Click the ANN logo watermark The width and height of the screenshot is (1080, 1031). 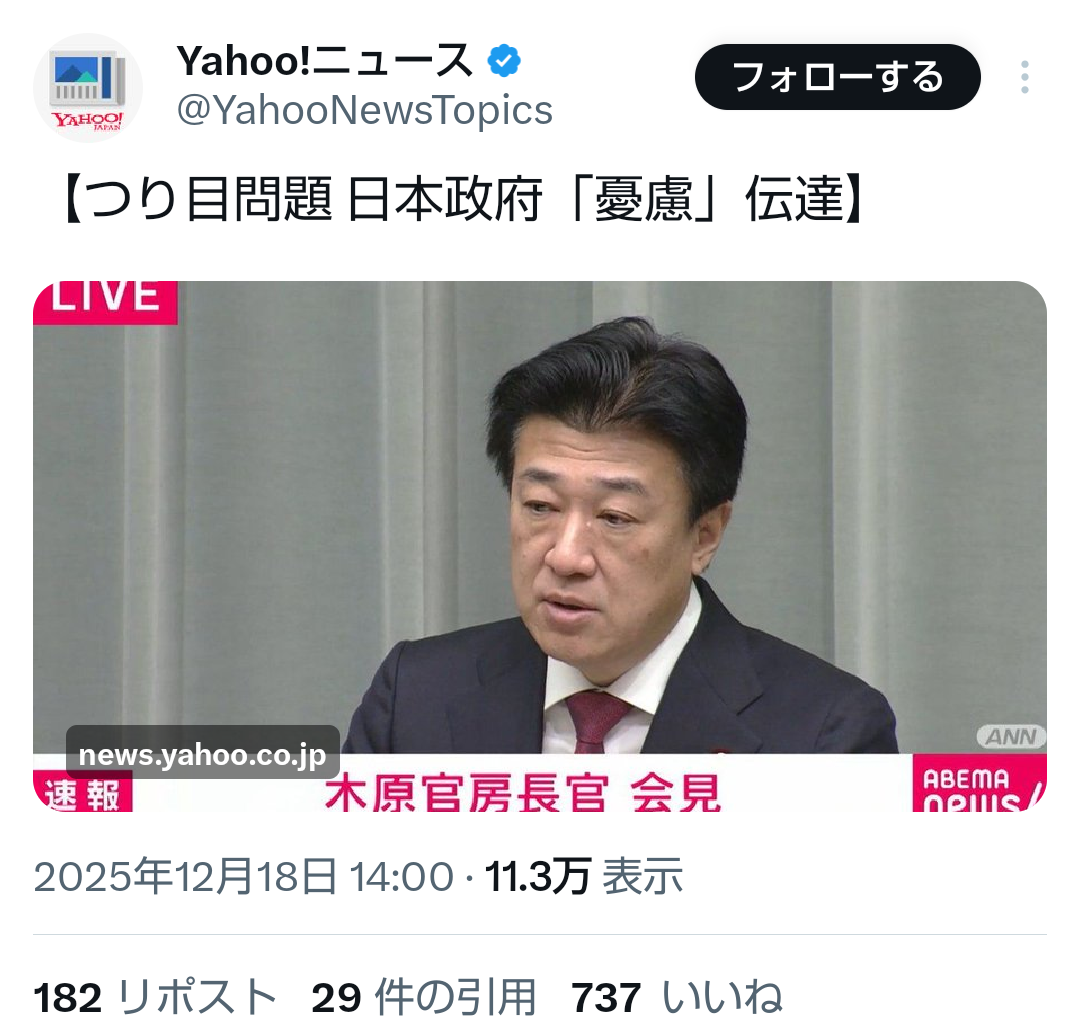tap(1010, 737)
